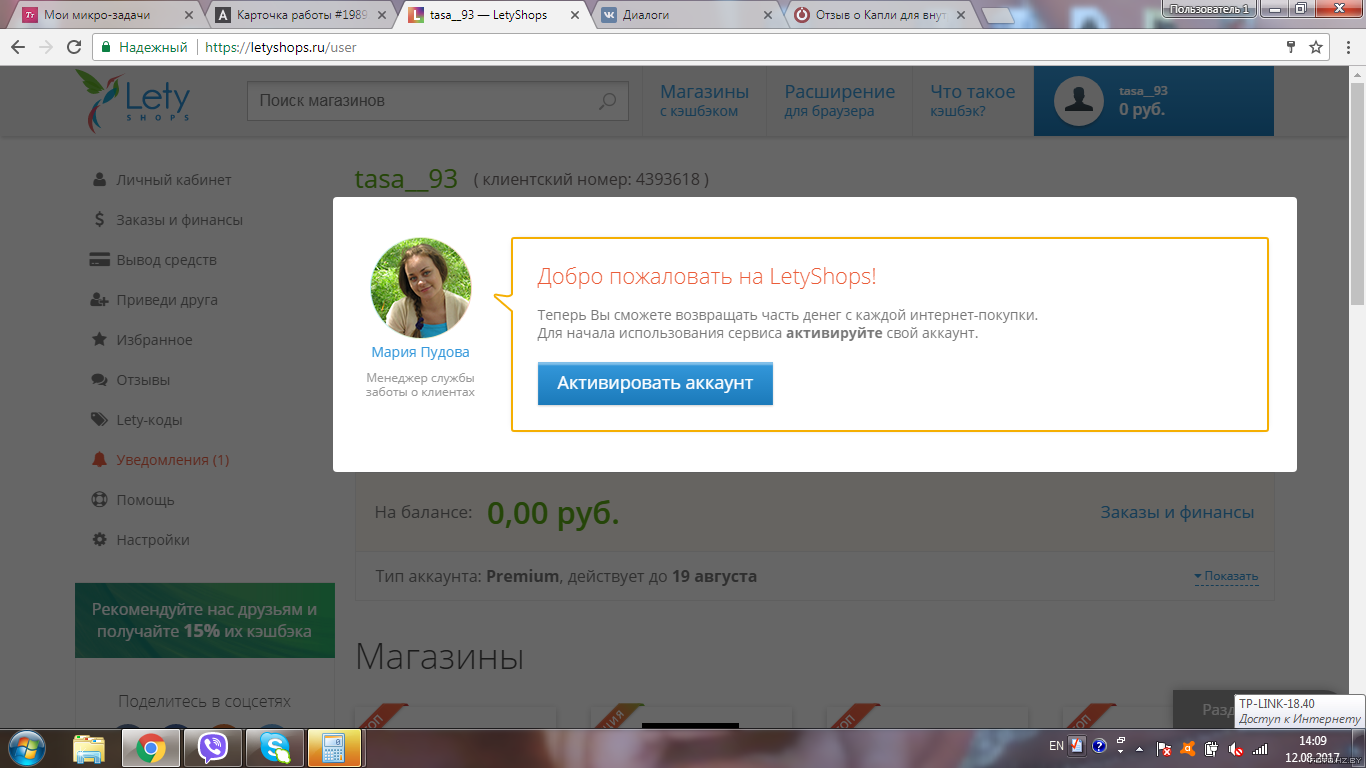Open new browser tab button

(998, 15)
